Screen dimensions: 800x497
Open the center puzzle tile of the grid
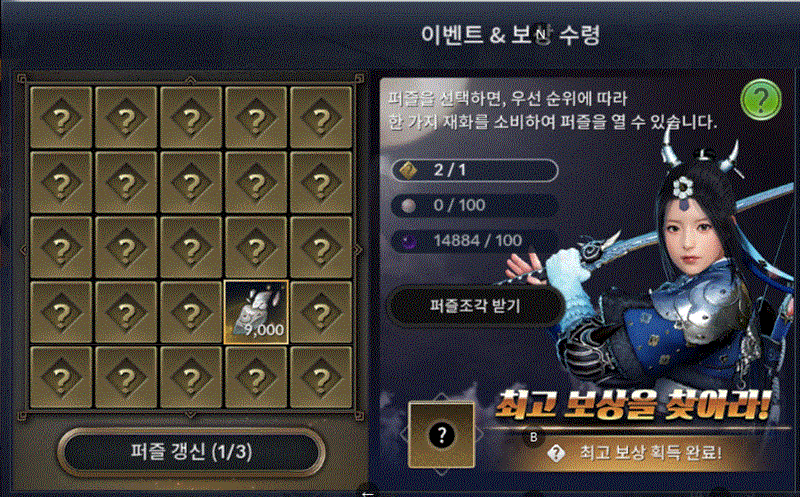191,247
